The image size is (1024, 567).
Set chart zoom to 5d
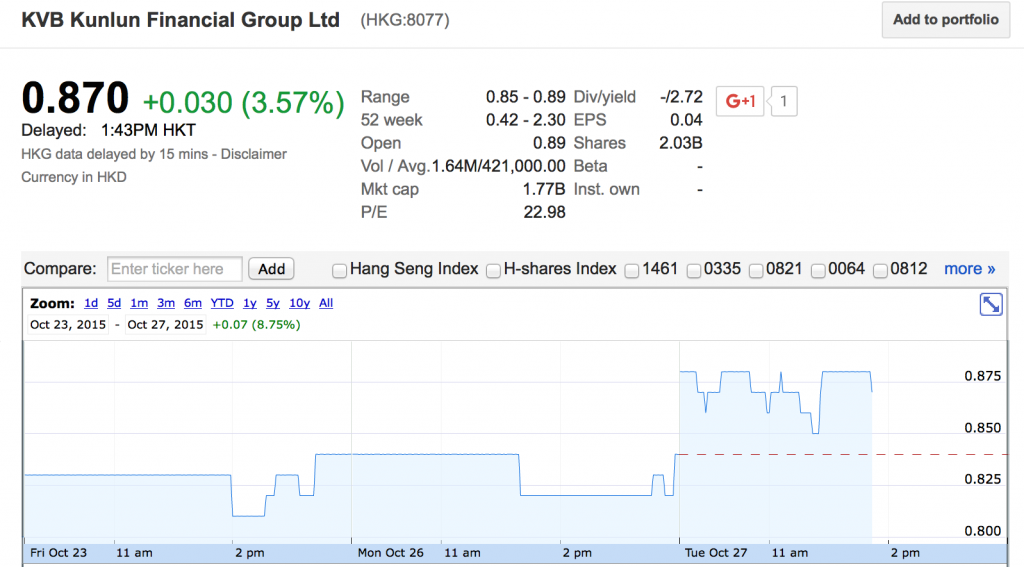click(x=114, y=303)
